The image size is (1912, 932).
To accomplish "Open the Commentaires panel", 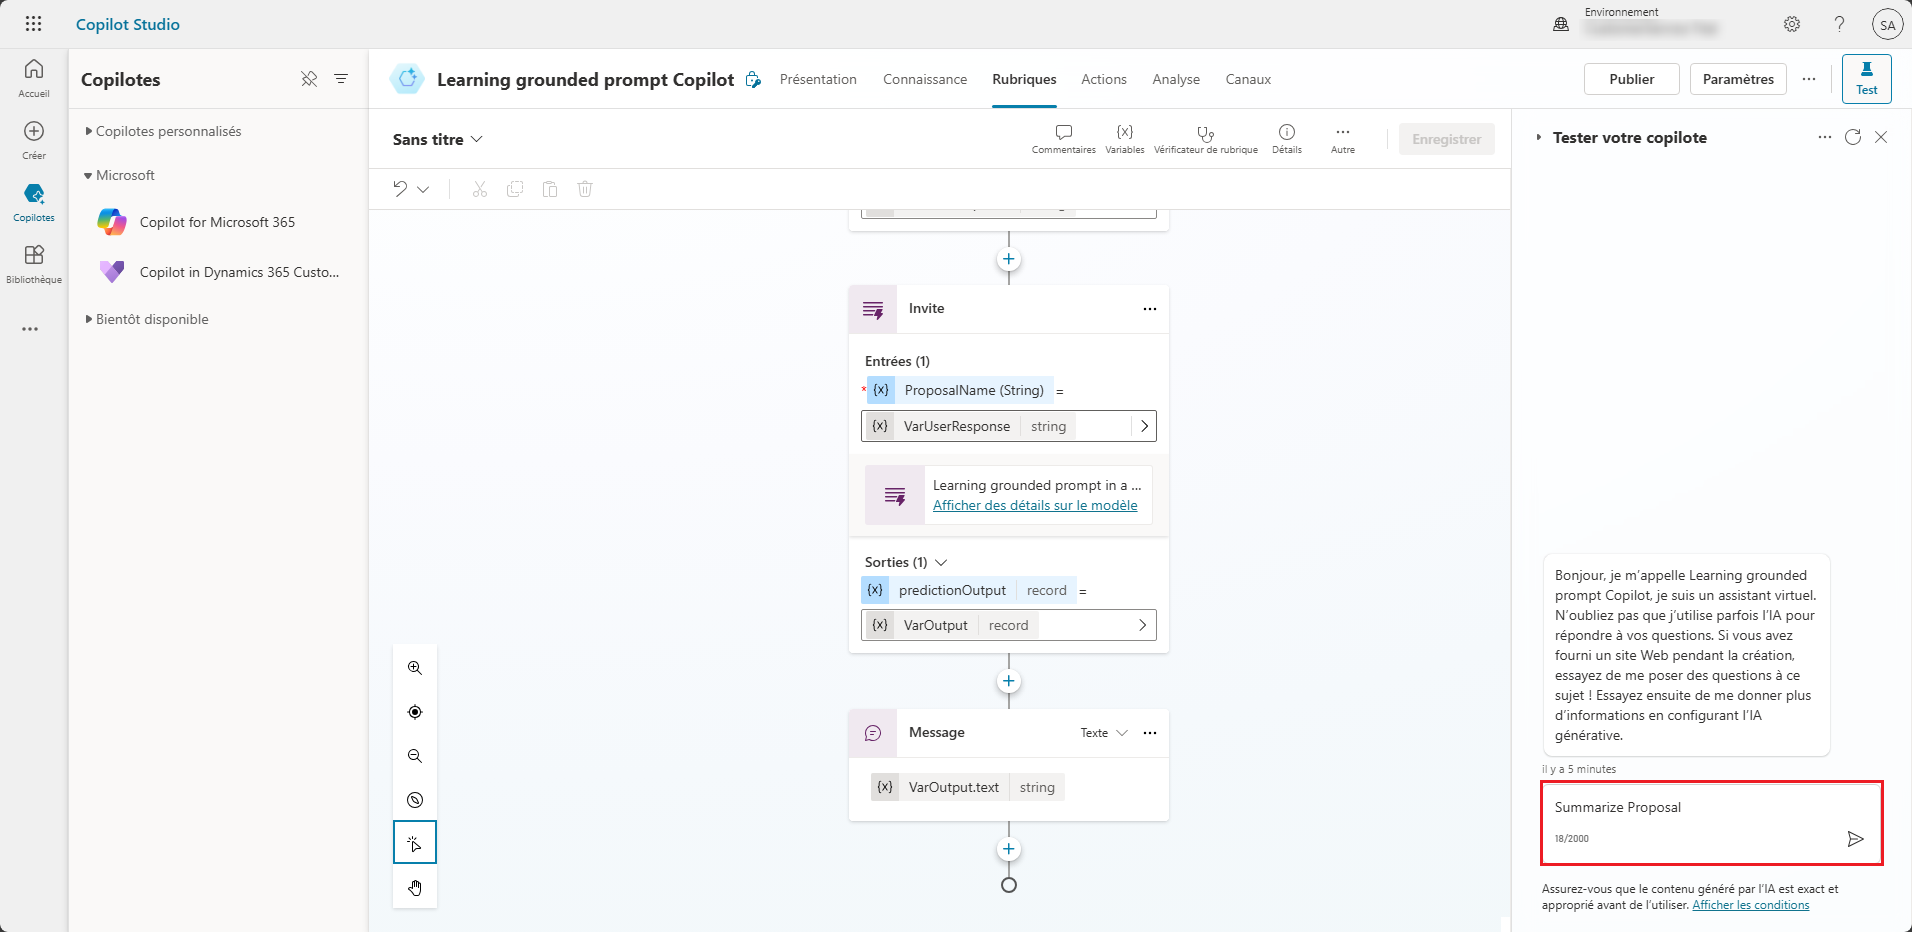I will point(1064,138).
